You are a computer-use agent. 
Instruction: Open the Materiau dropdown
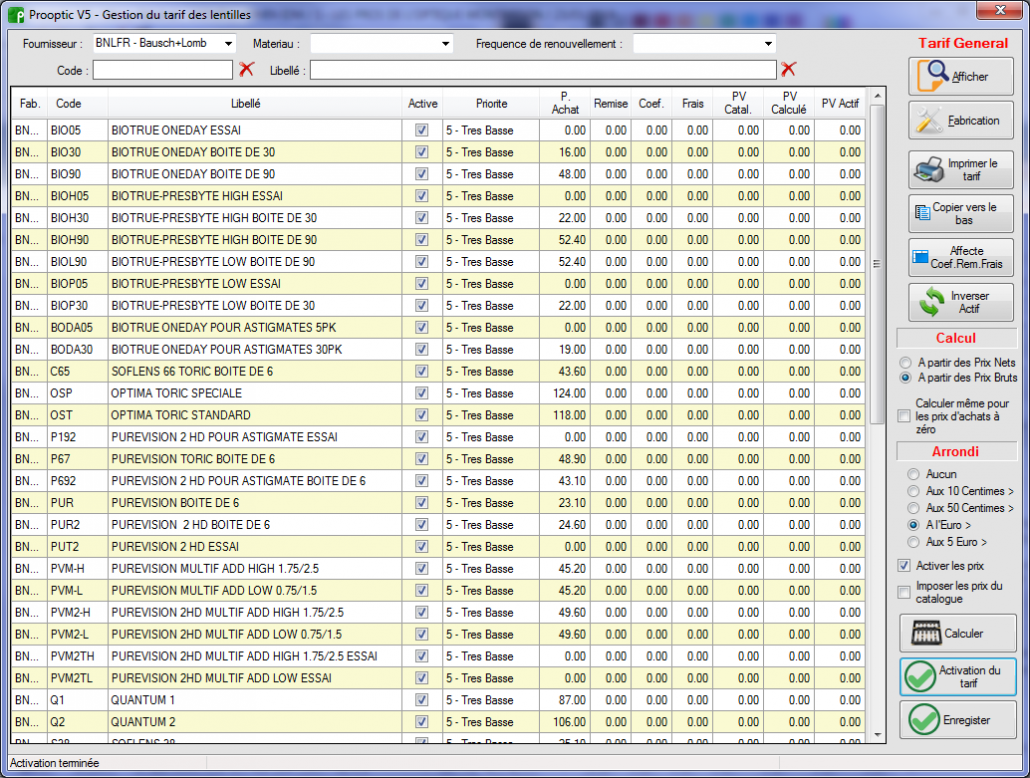445,43
